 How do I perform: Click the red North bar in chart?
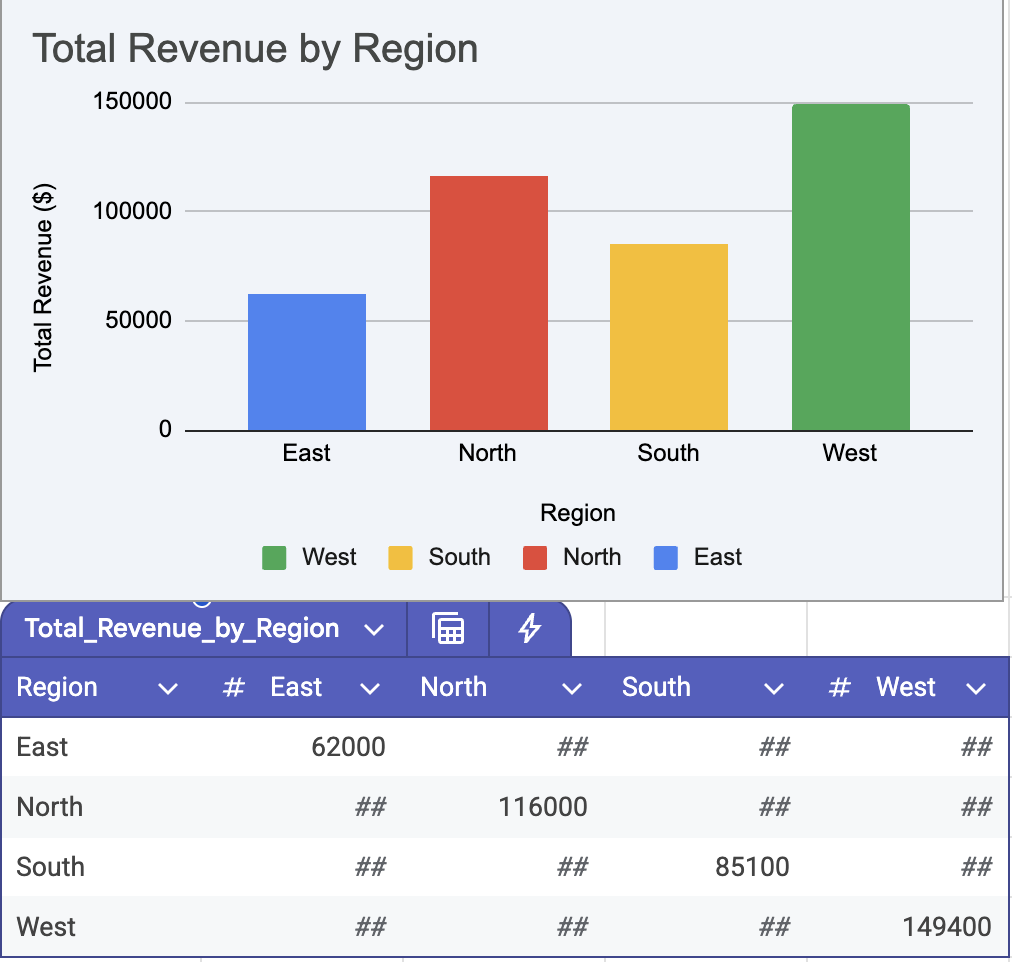(x=489, y=303)
